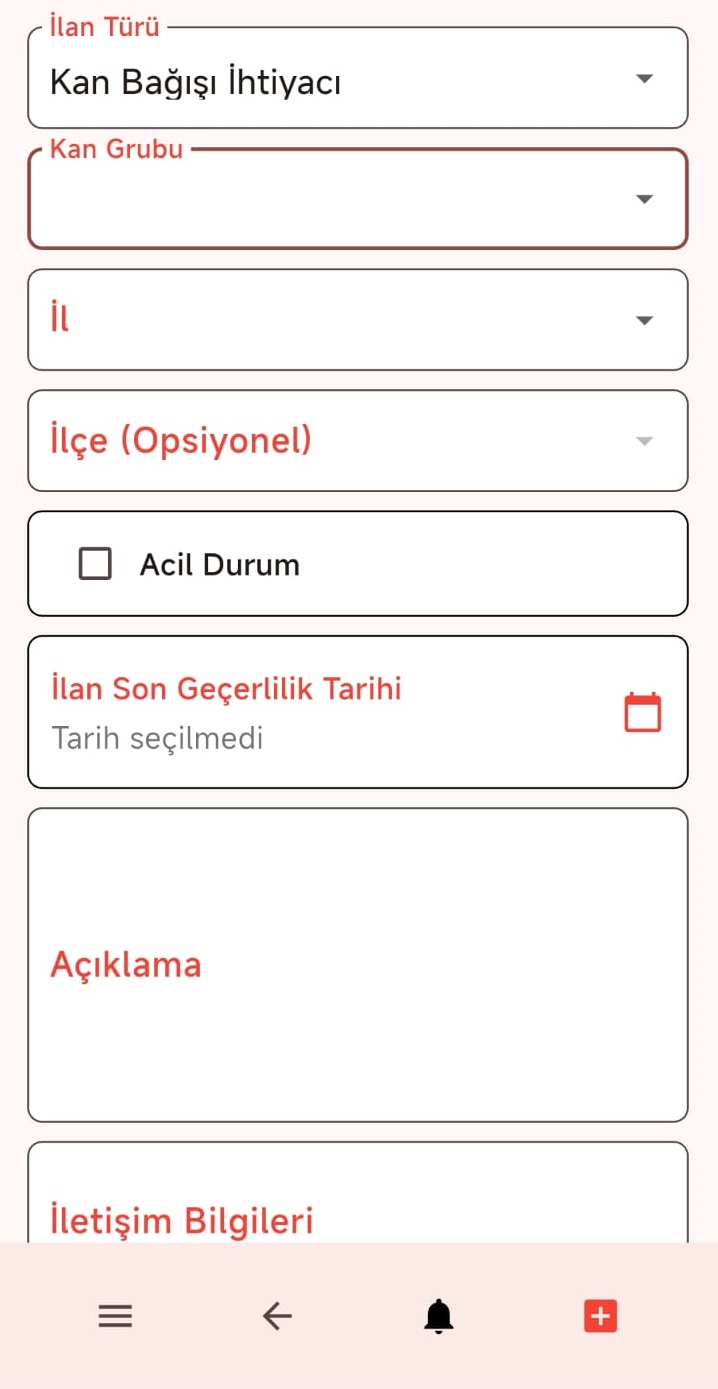Focus the Açıklama text area
This screenshot has height=1389, width=718.
[x=358, y=965]
